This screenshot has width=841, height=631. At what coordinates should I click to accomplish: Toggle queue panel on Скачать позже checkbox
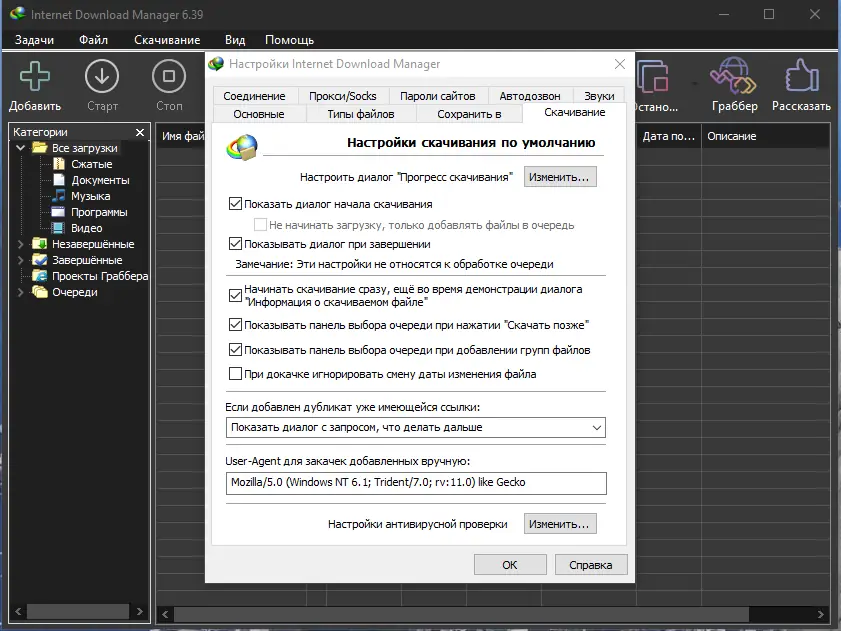[x=235, y=325]
